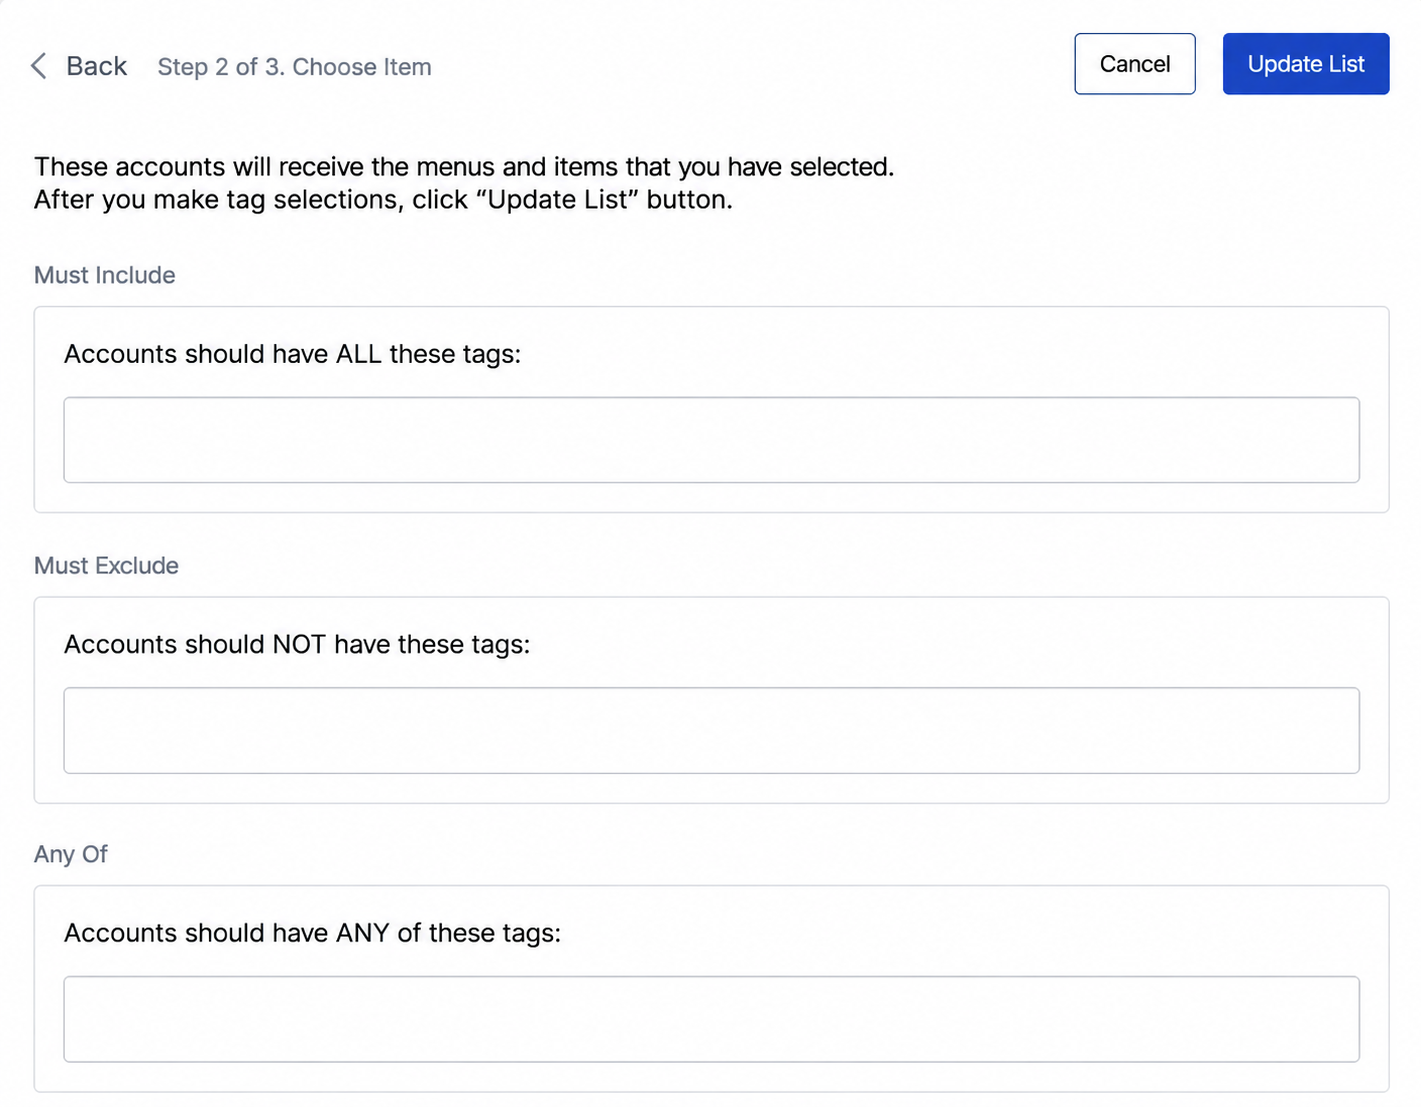Click the 'Must Include' section label

tap(104, 275)
